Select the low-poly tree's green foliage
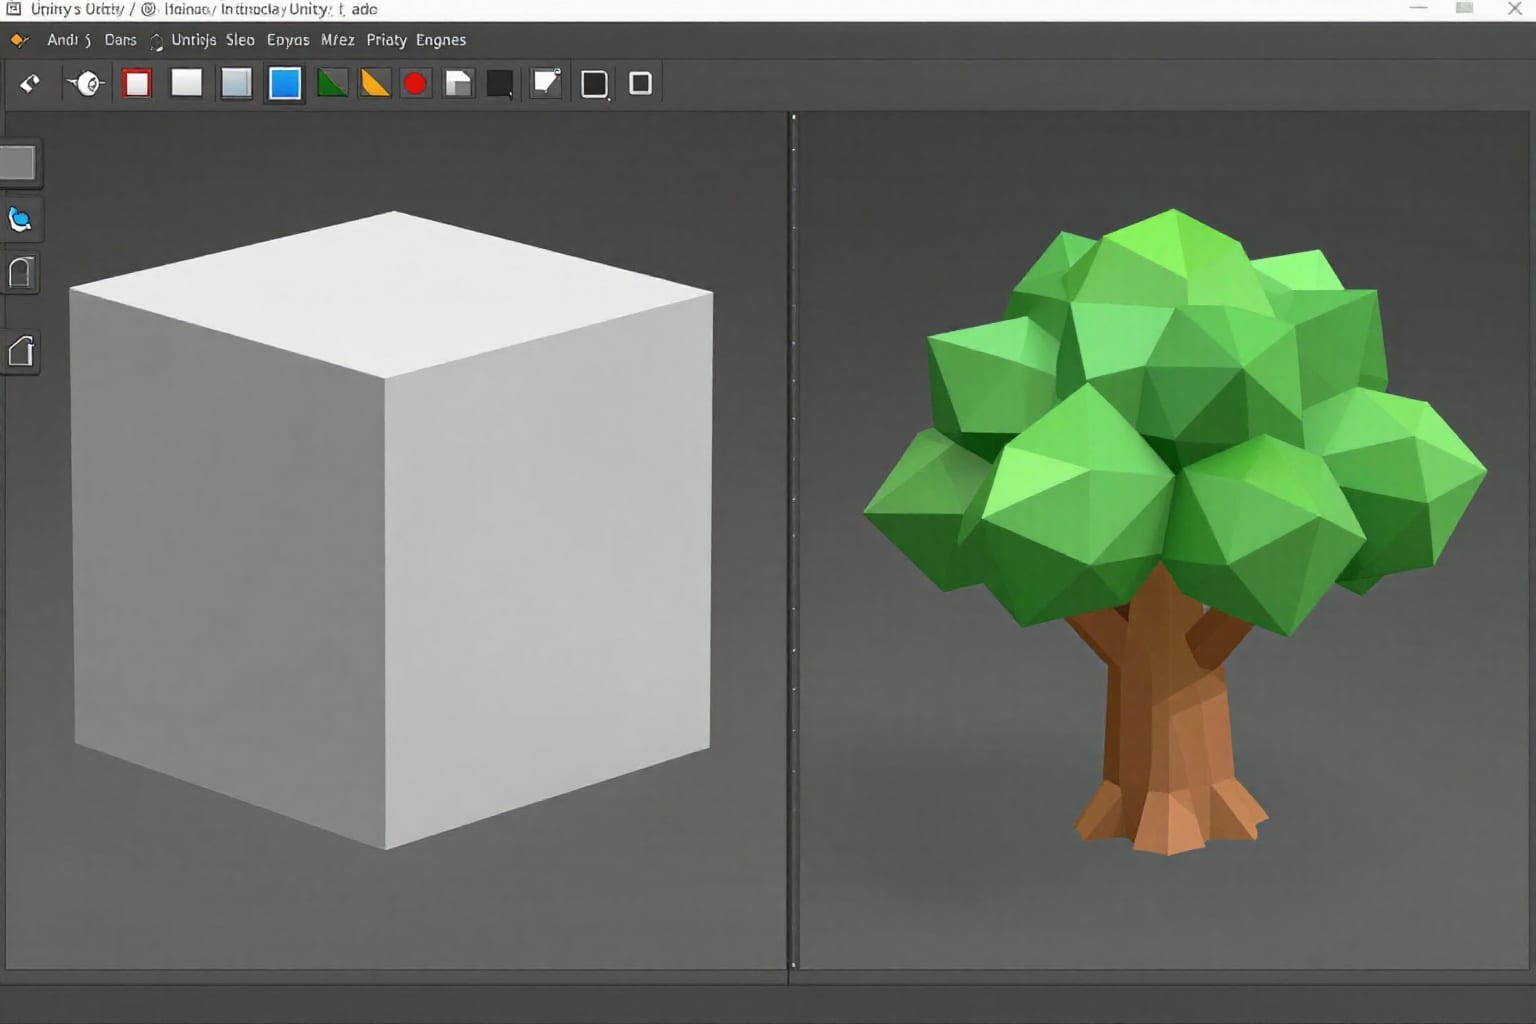 (1175, 420)
